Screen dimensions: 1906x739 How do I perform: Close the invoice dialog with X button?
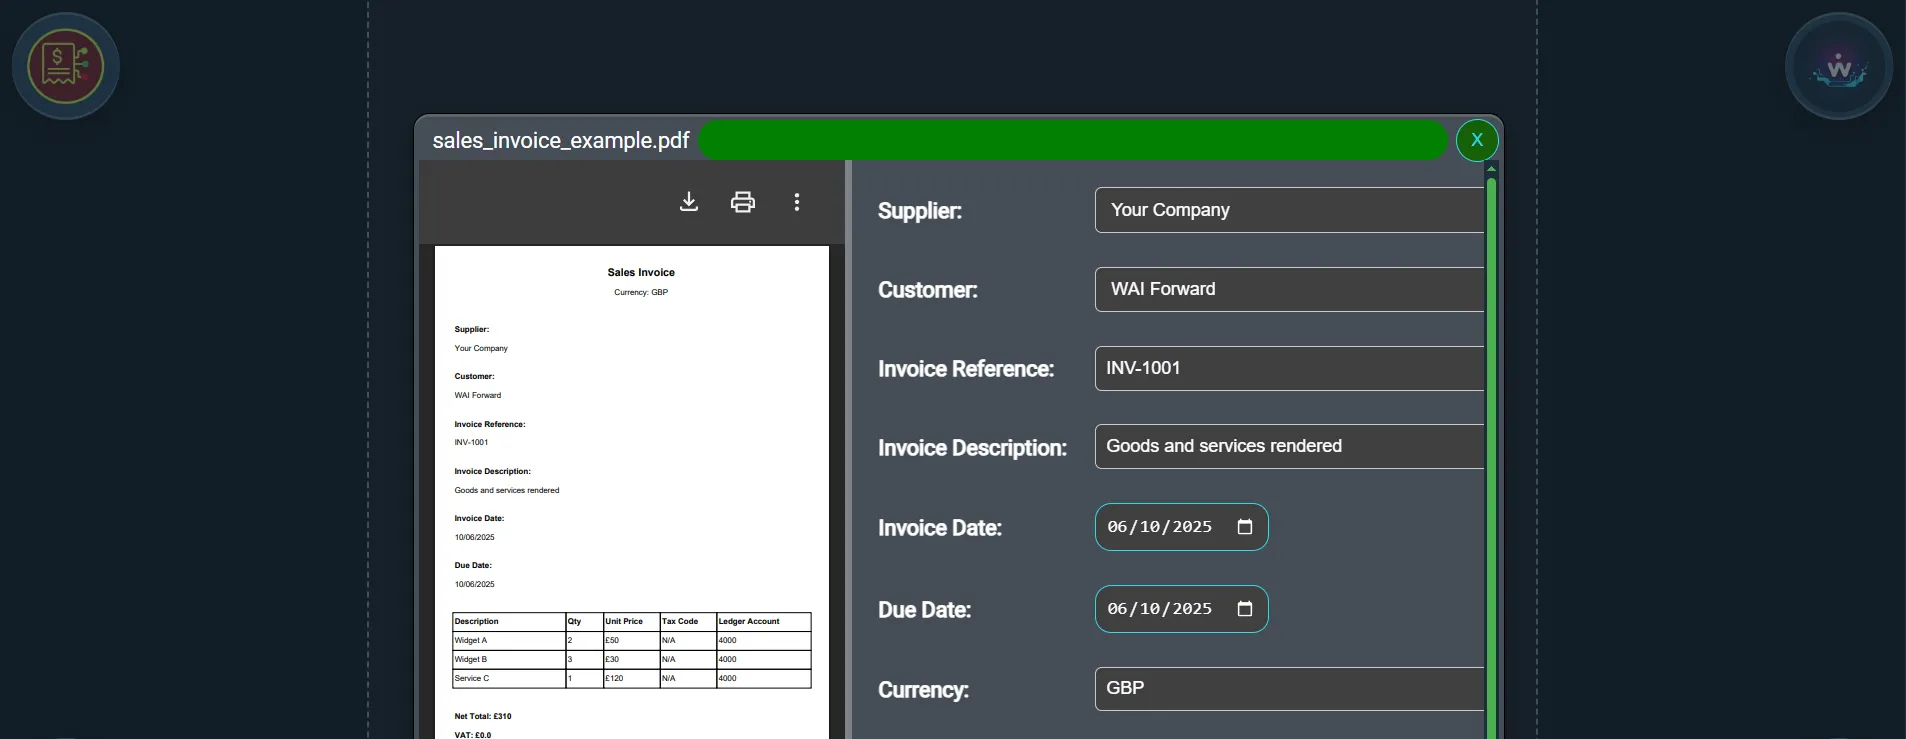pos(1477,140)
